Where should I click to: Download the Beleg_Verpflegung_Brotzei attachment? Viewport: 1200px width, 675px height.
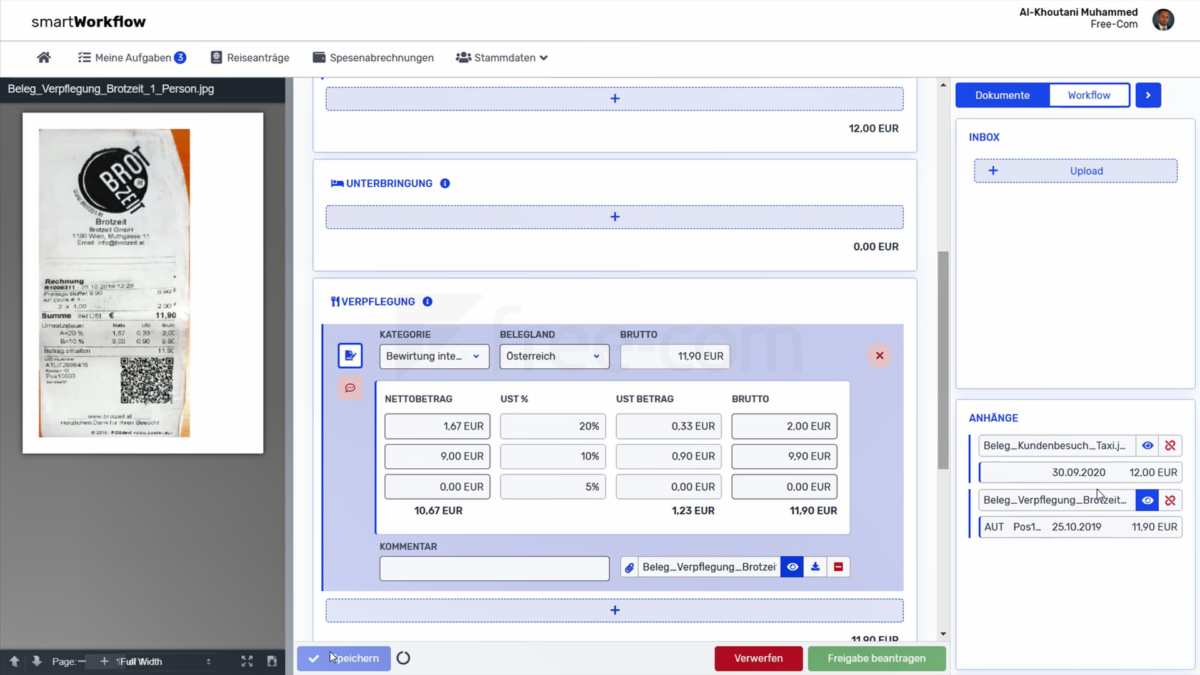[x=814, y=567]
